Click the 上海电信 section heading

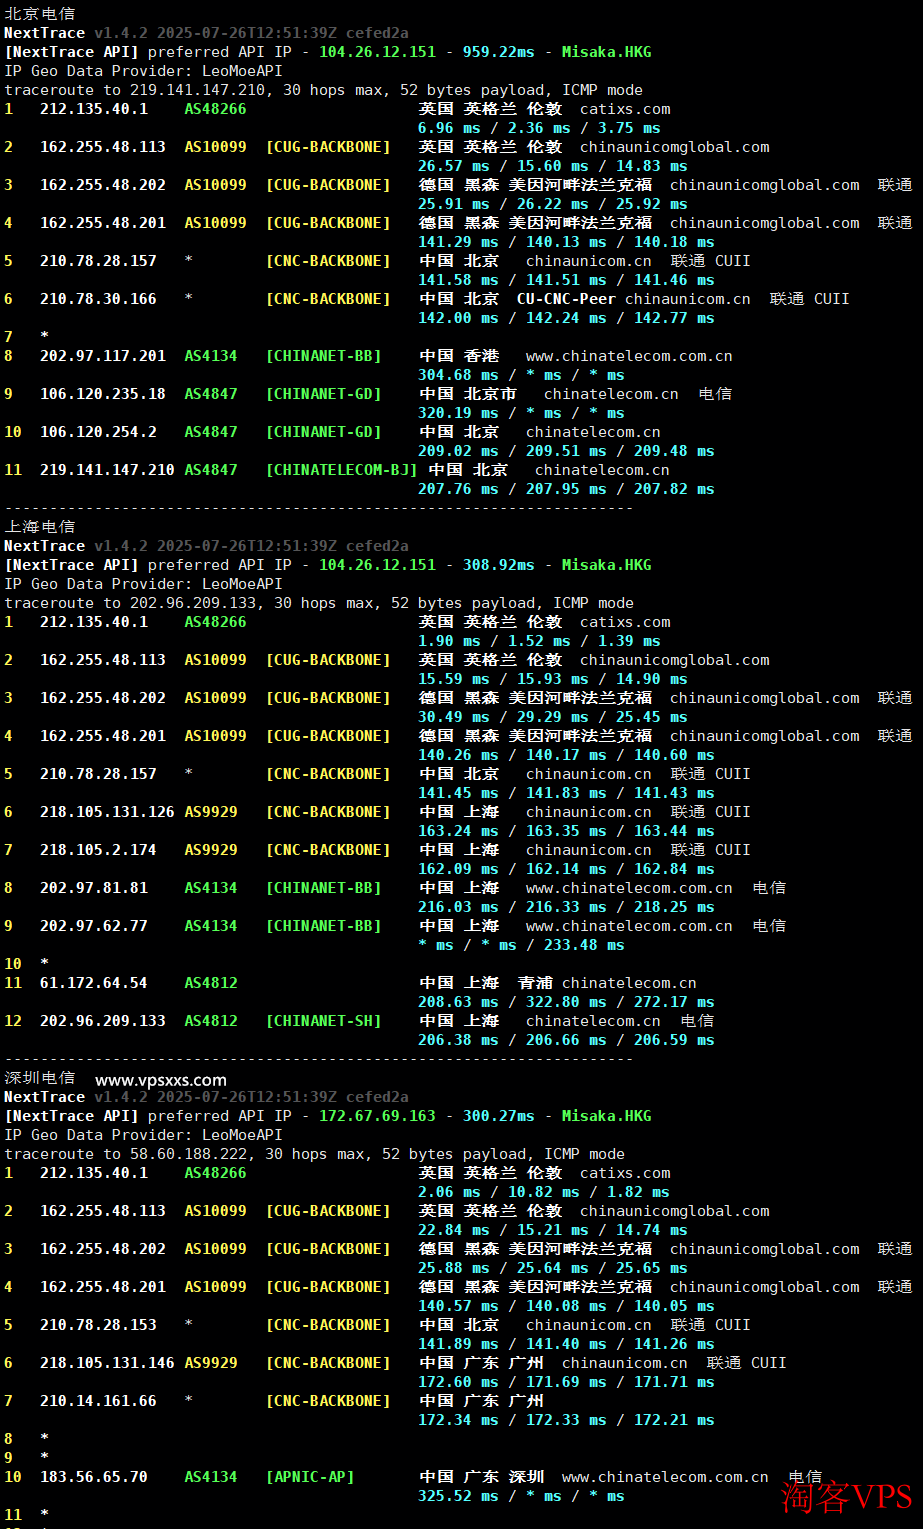(40, 527)
